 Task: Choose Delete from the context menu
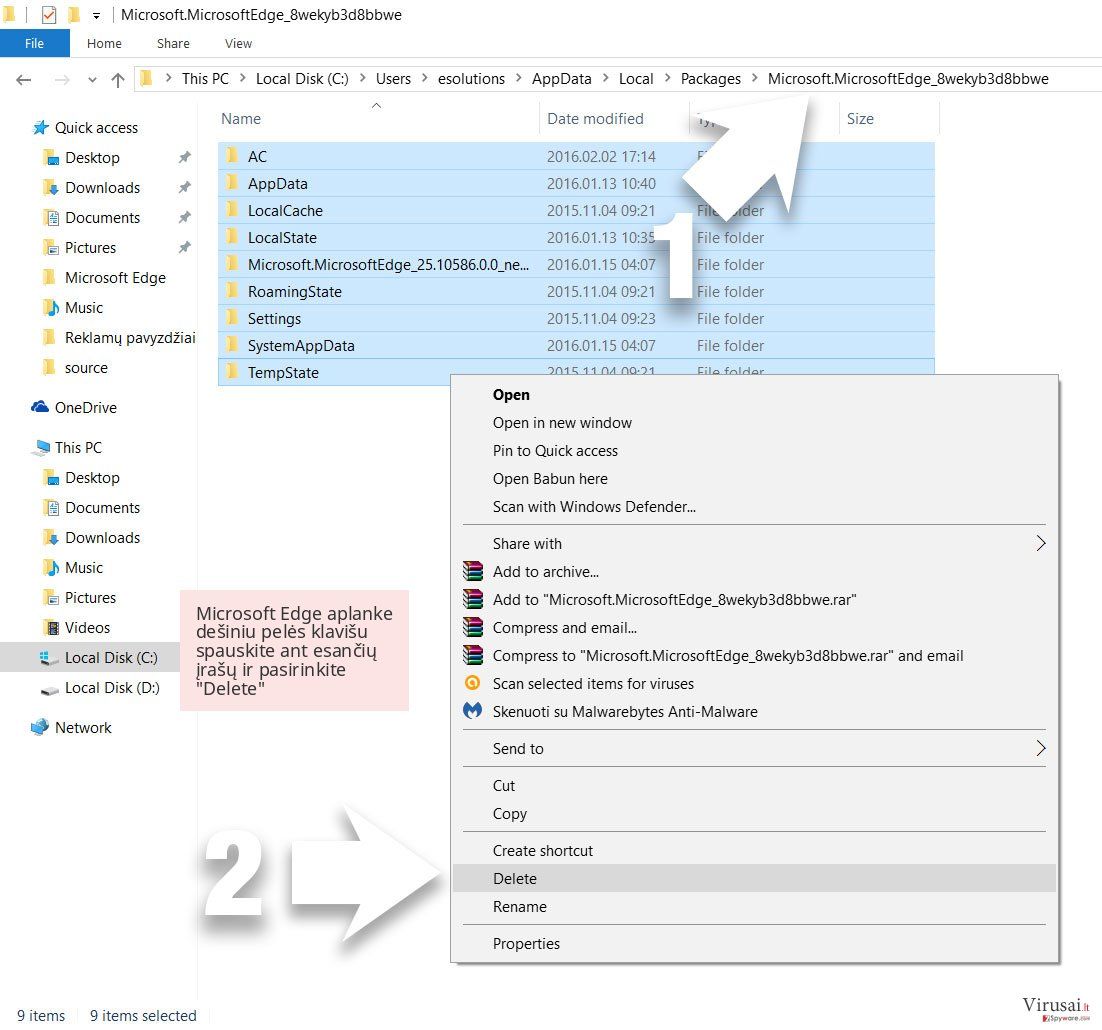[755, 878]
